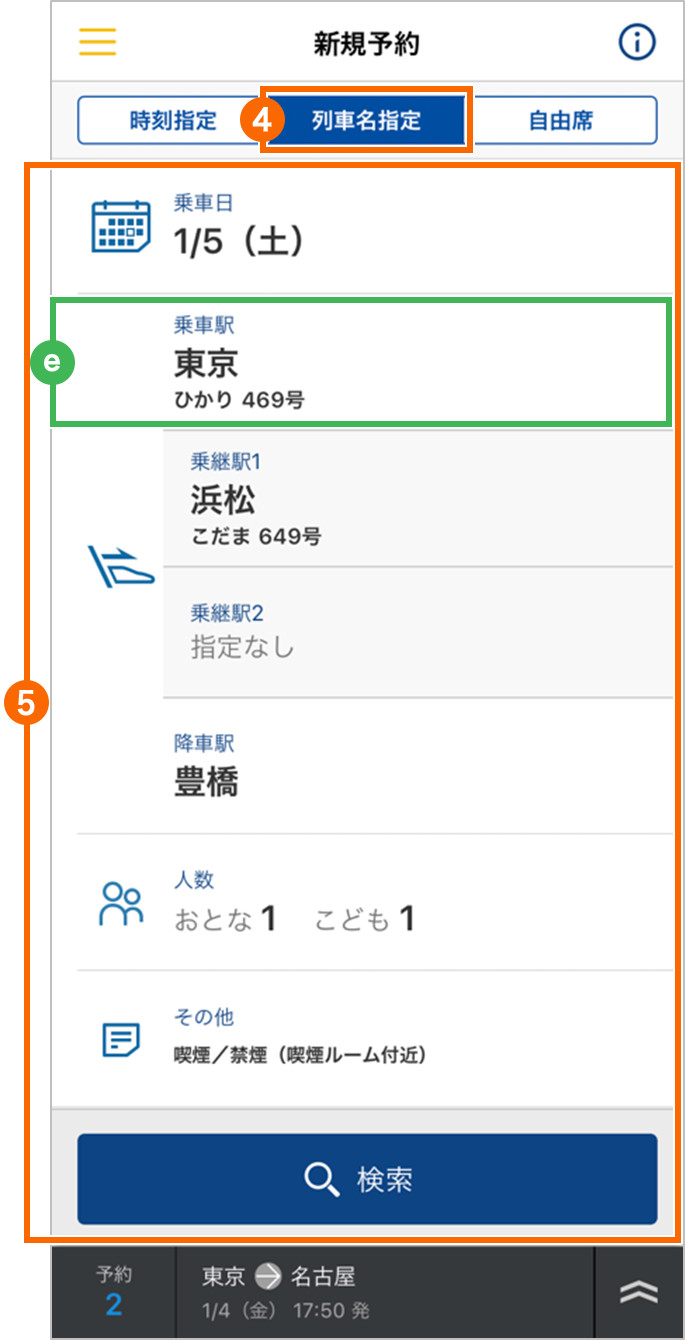The image size is (685, 1340).
Task: Change boarding date 1/5（土）
Action: [x=363, y=227]
